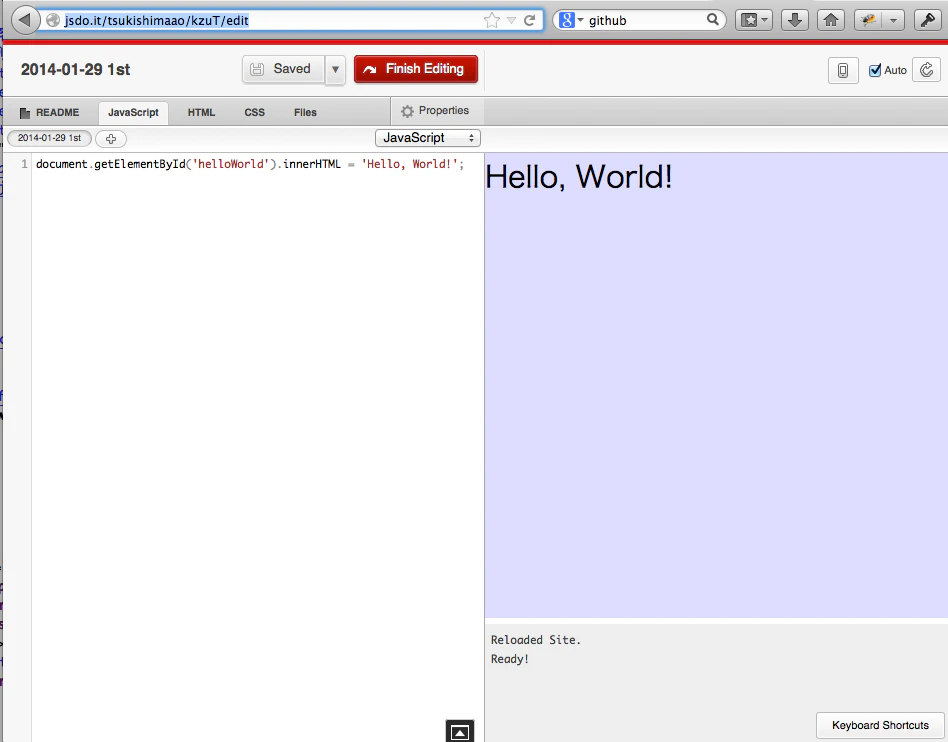Switch to the README tab
This screenshot has height=742, width=948.
50,112
